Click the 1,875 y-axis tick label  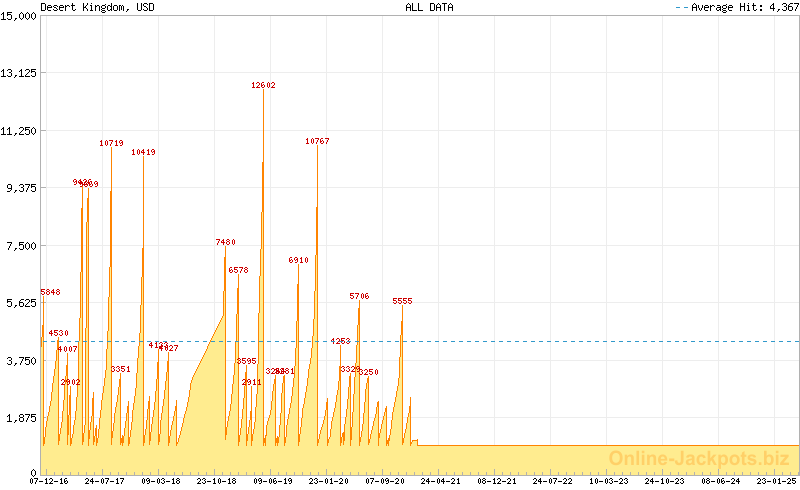[x=22, y=419]
